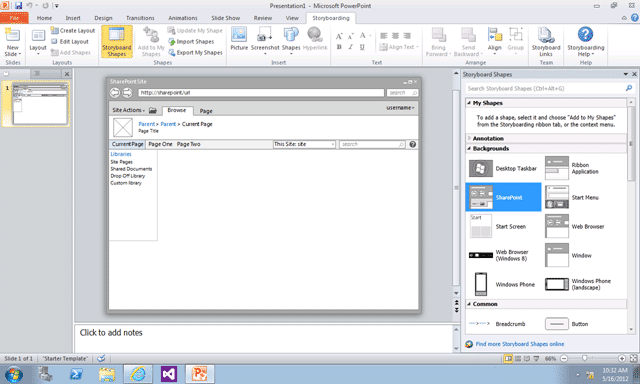This screenshot has height=384, width=640.
Task: Switch to Normal view in status bar
Action: click(x=508, y=358)
